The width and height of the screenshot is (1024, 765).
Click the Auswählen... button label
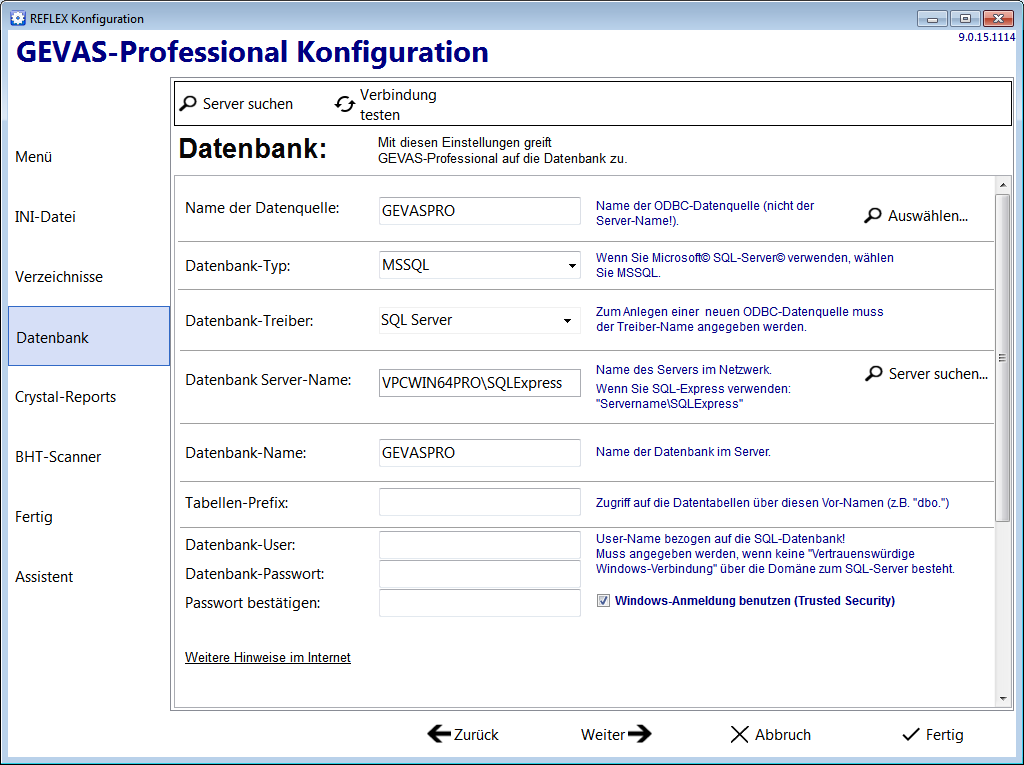pyautogui.click(x=928, y=216)
